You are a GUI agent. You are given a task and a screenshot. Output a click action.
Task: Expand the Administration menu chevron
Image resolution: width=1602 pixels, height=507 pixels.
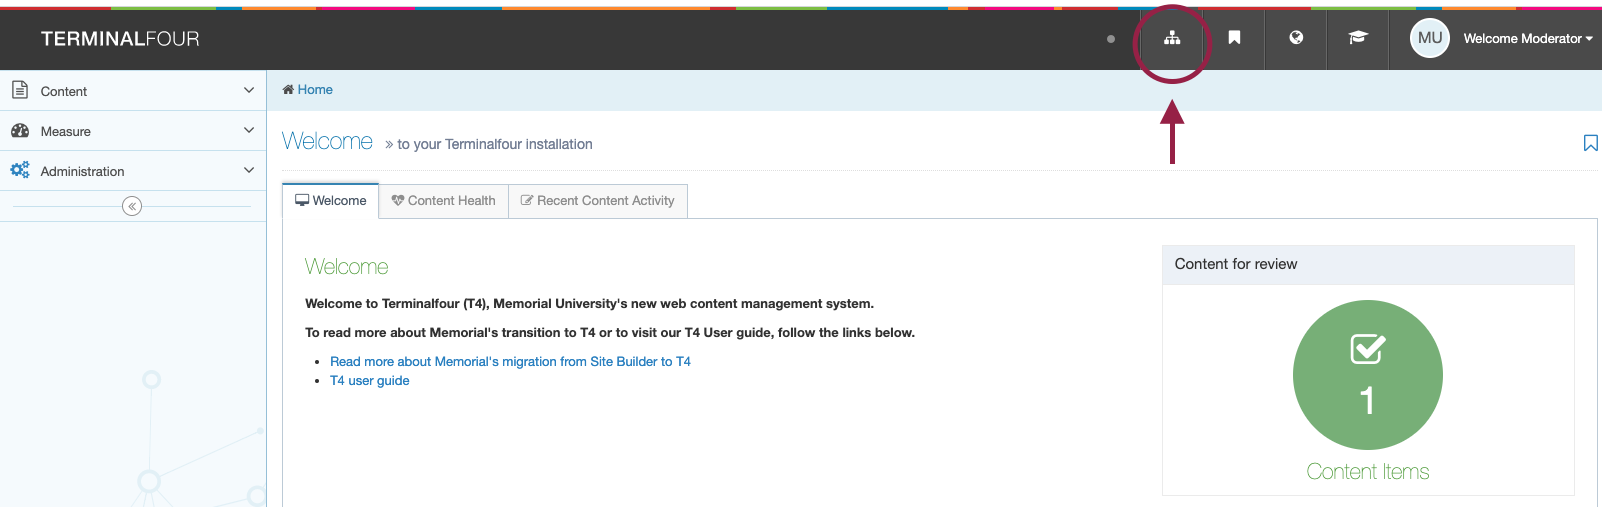[249, 170]
